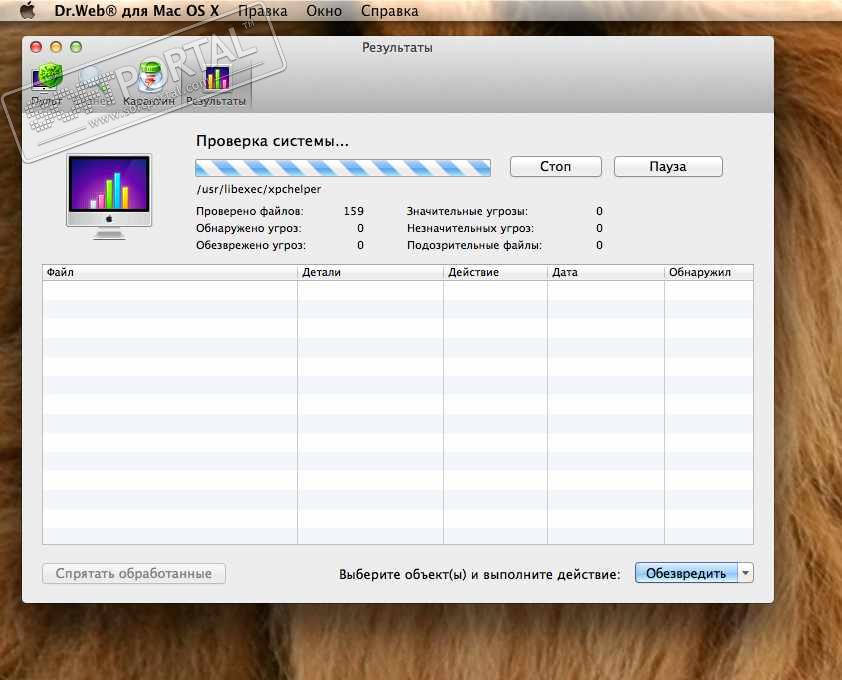Sort by the Дата column header
The width and height of the screenshot is (842, 680).
[606, 272]
